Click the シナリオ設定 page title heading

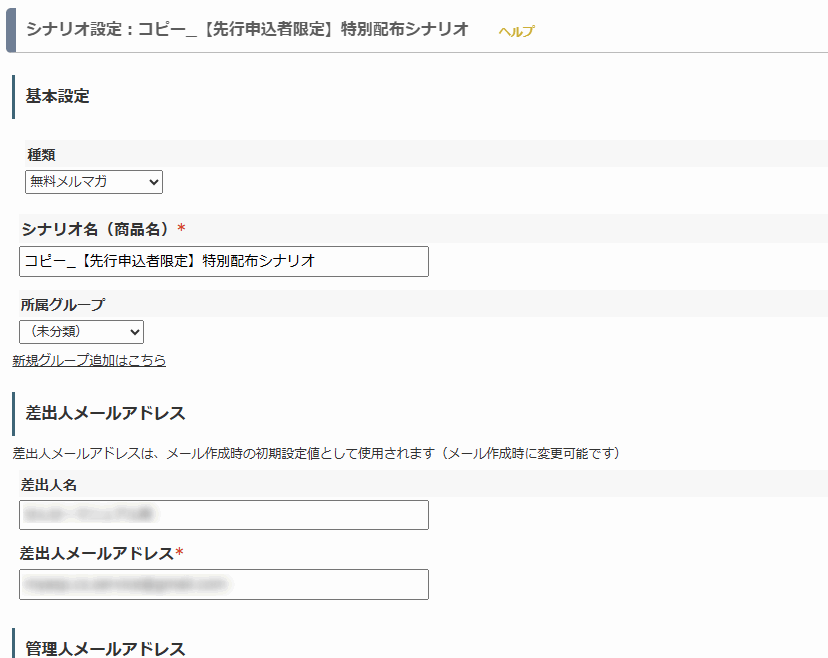(247, 29)
